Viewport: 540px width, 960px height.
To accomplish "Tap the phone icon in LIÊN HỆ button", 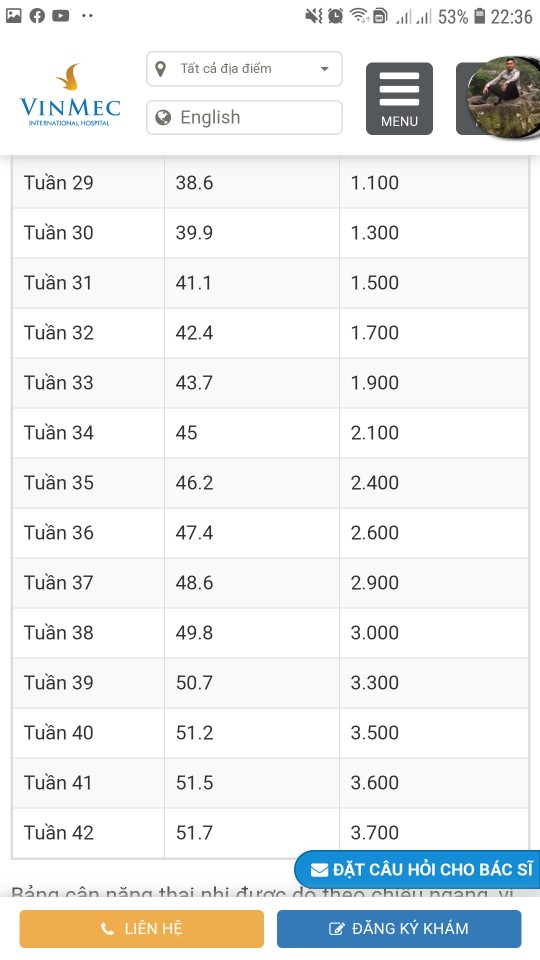I will (x=108, y=929).
